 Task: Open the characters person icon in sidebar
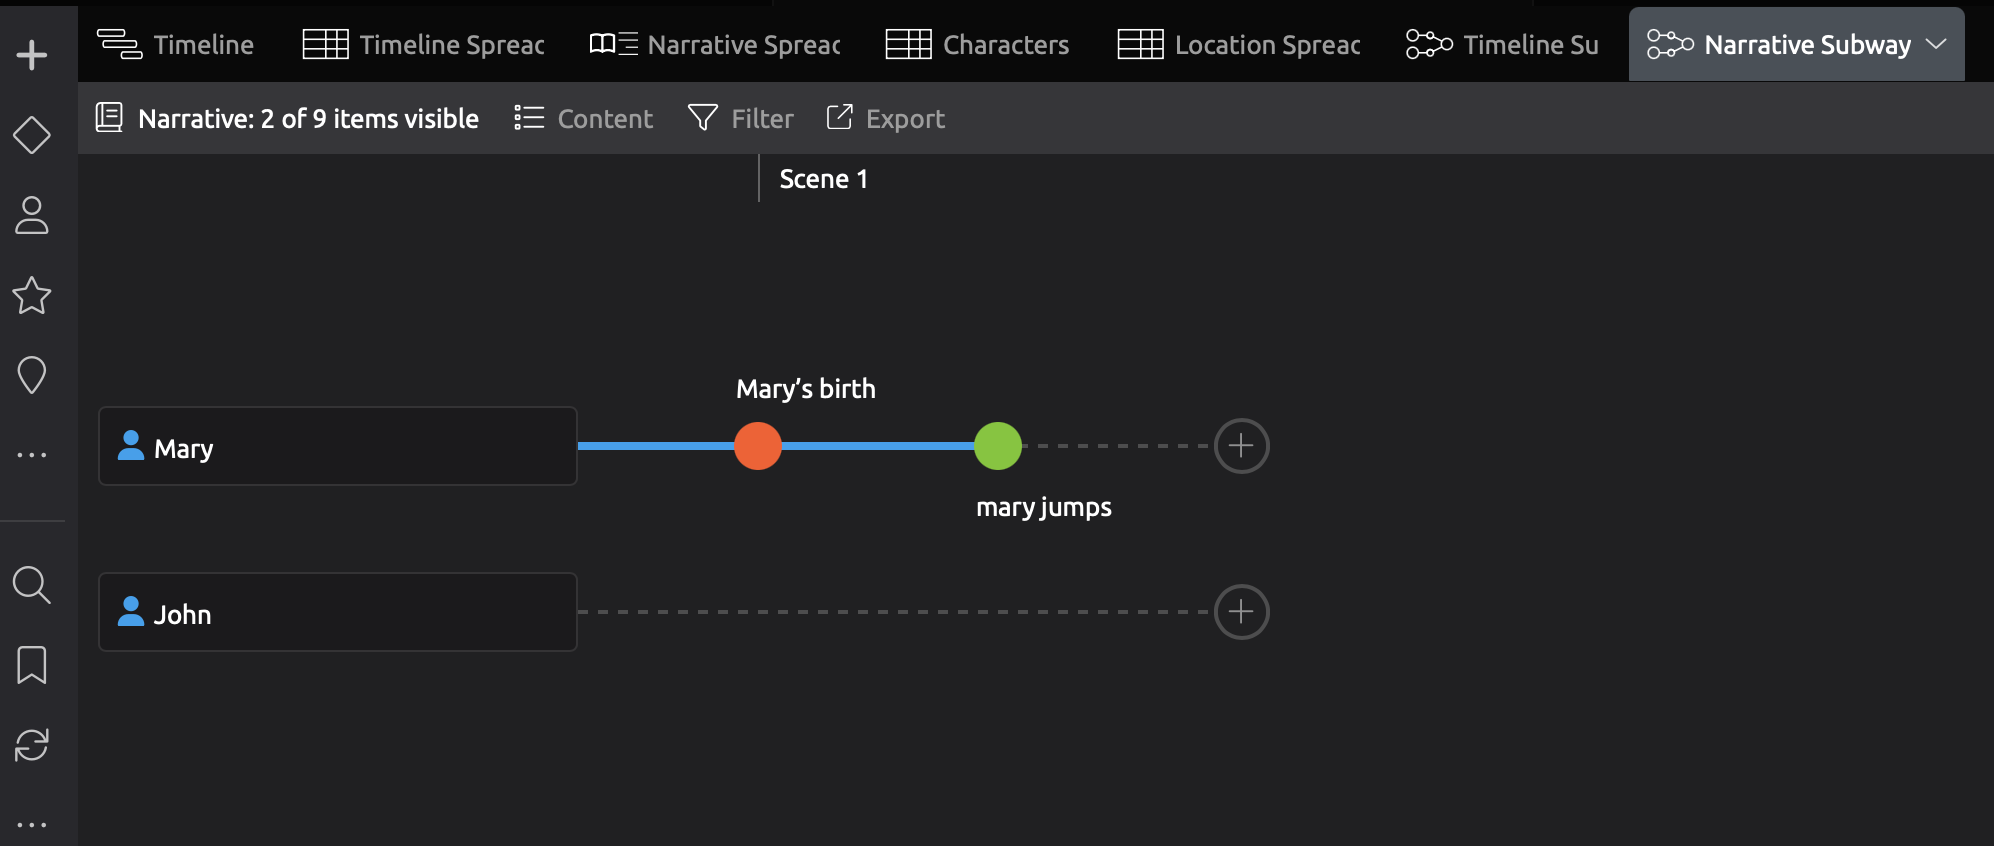[32, 215]
